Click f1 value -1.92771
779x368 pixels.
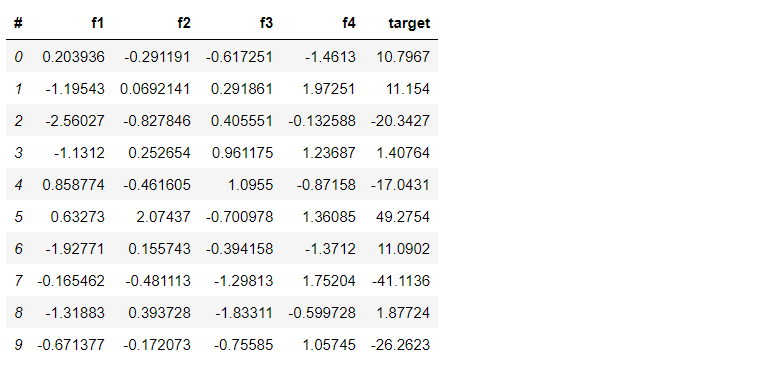(75, 249)
